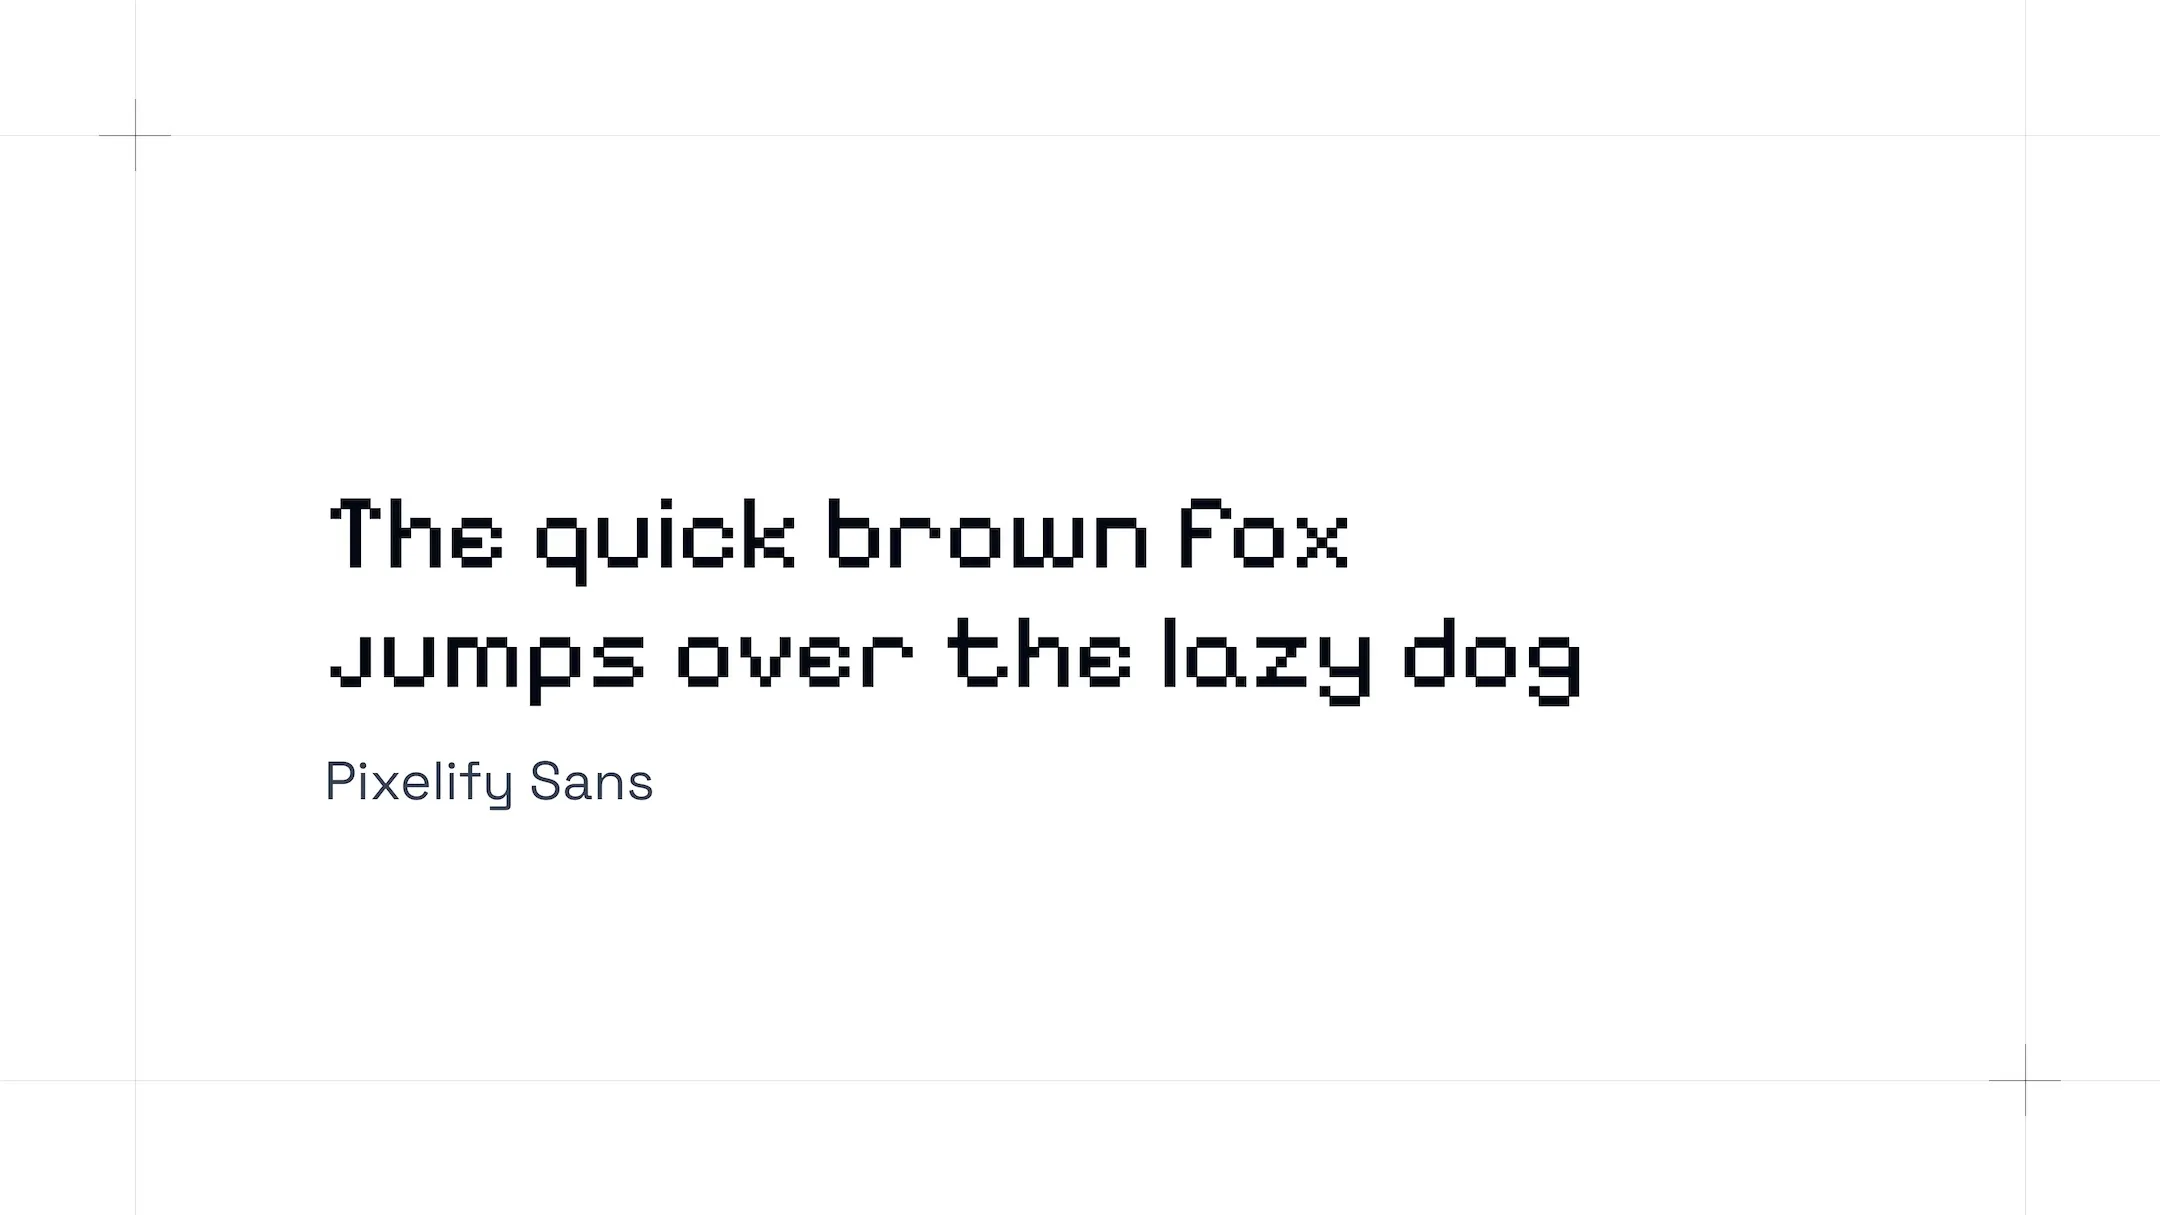Click the bottom-right crosshair registration mark
This screenshot has width=2160, height=1215.
2025,1080
